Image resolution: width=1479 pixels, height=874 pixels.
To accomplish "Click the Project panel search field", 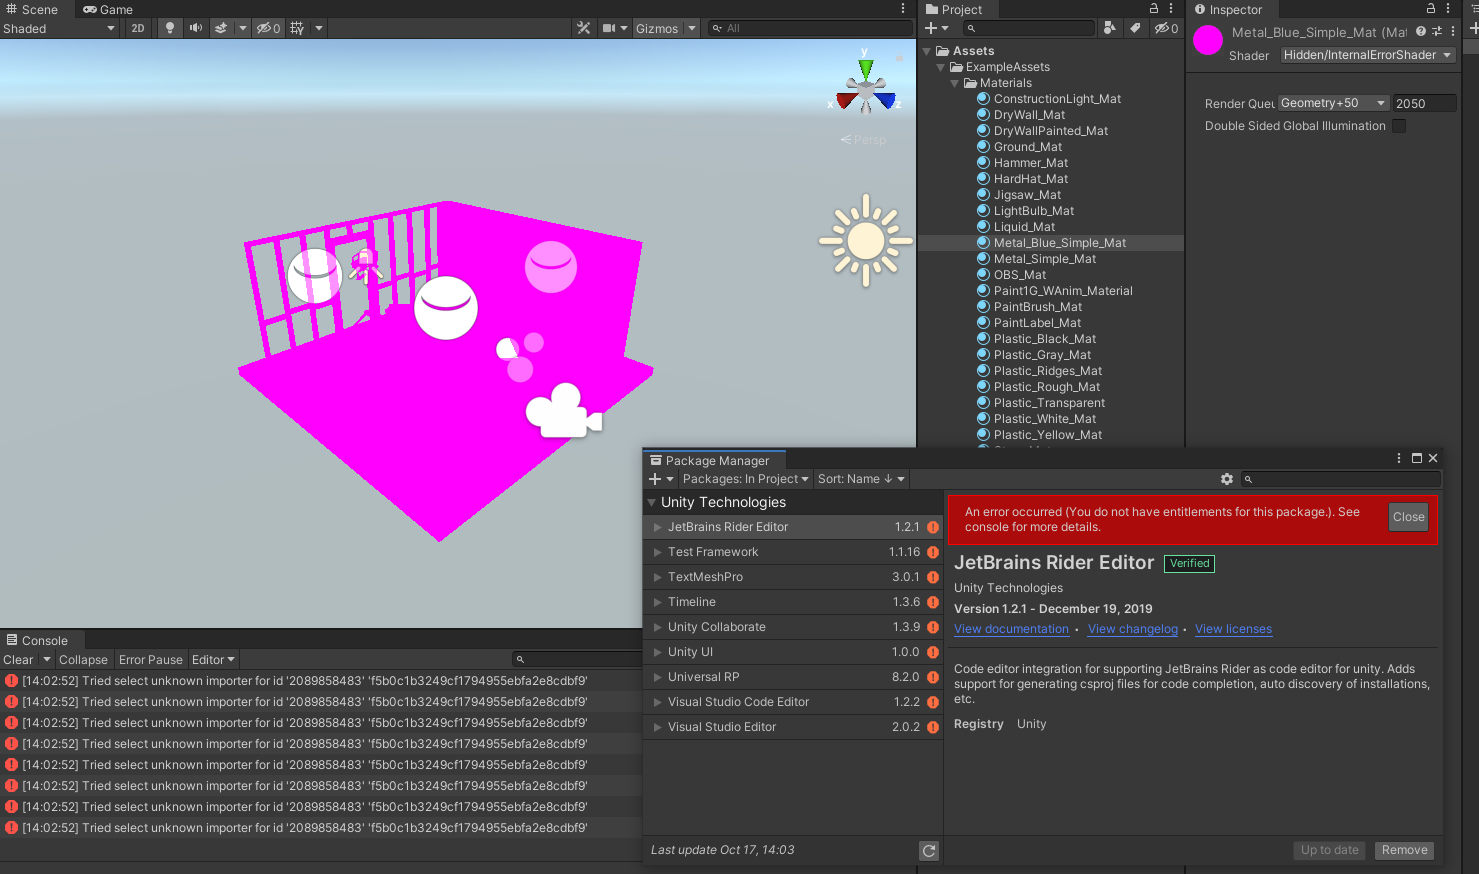I will [1030, 28].
